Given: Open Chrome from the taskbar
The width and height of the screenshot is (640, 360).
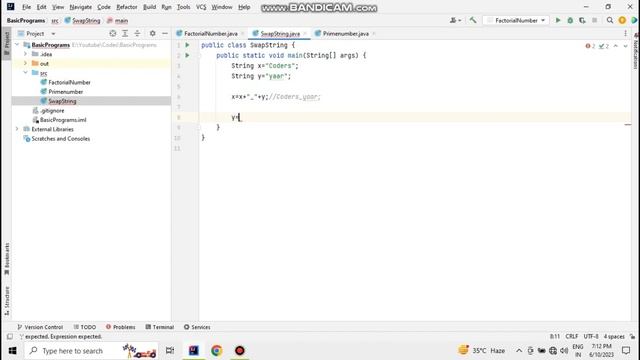Looking at the screenshot, I should 216,351.
